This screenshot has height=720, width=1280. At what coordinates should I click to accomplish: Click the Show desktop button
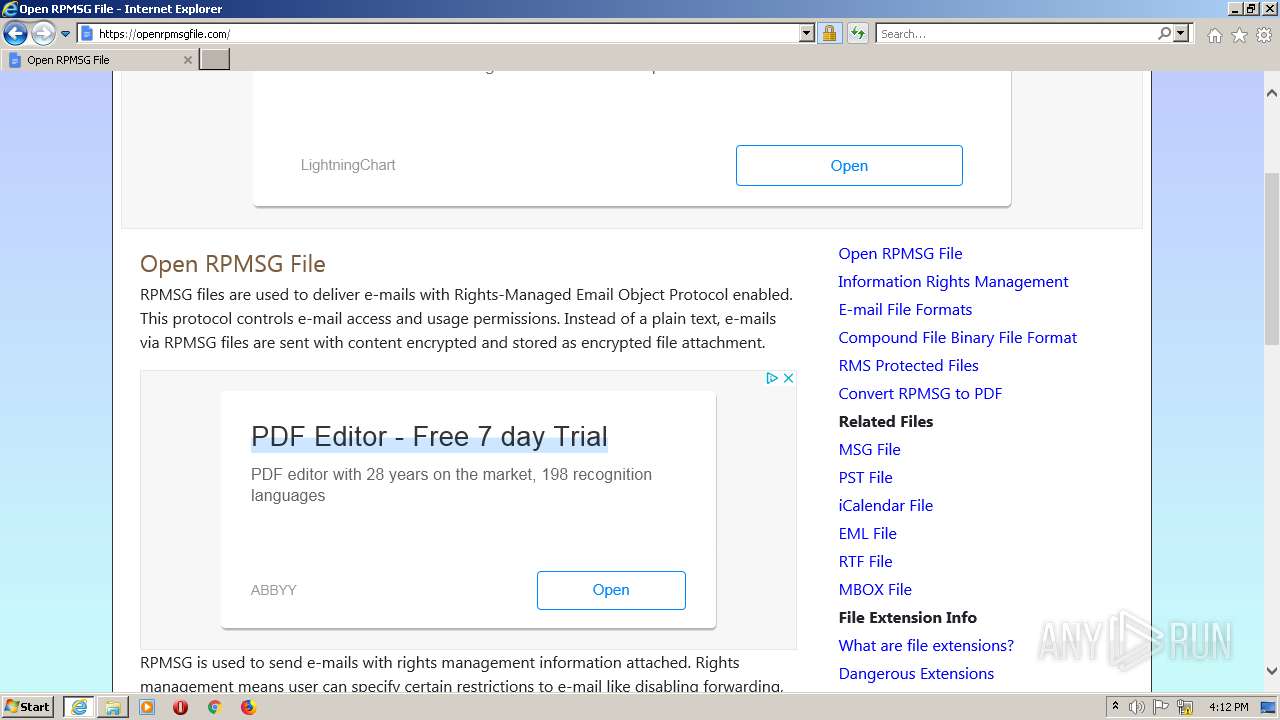pos(1269,707)
